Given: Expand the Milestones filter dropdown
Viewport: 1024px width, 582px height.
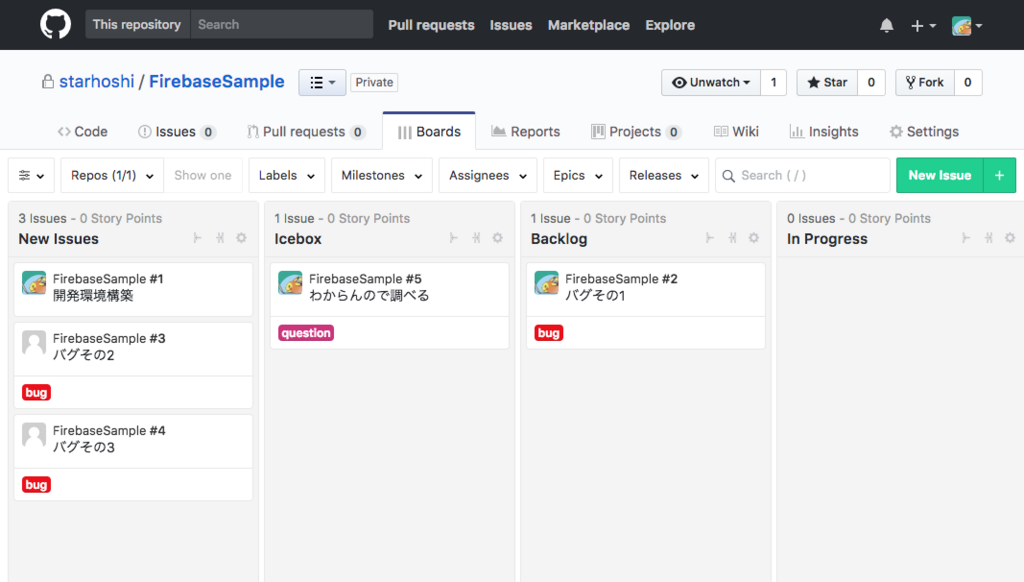Looking at the screenshot, I should (x=382, y=175).
